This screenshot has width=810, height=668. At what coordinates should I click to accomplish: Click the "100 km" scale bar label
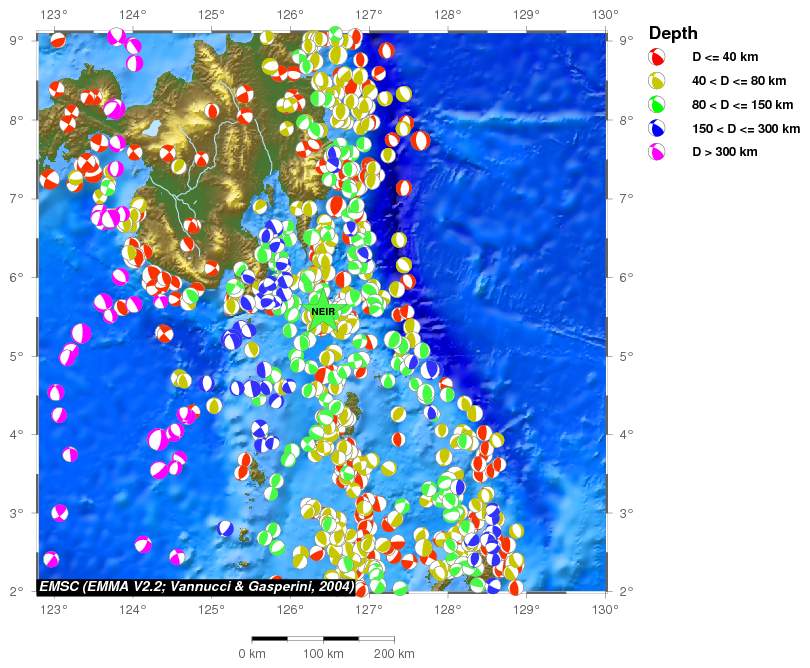click(322, 654)
